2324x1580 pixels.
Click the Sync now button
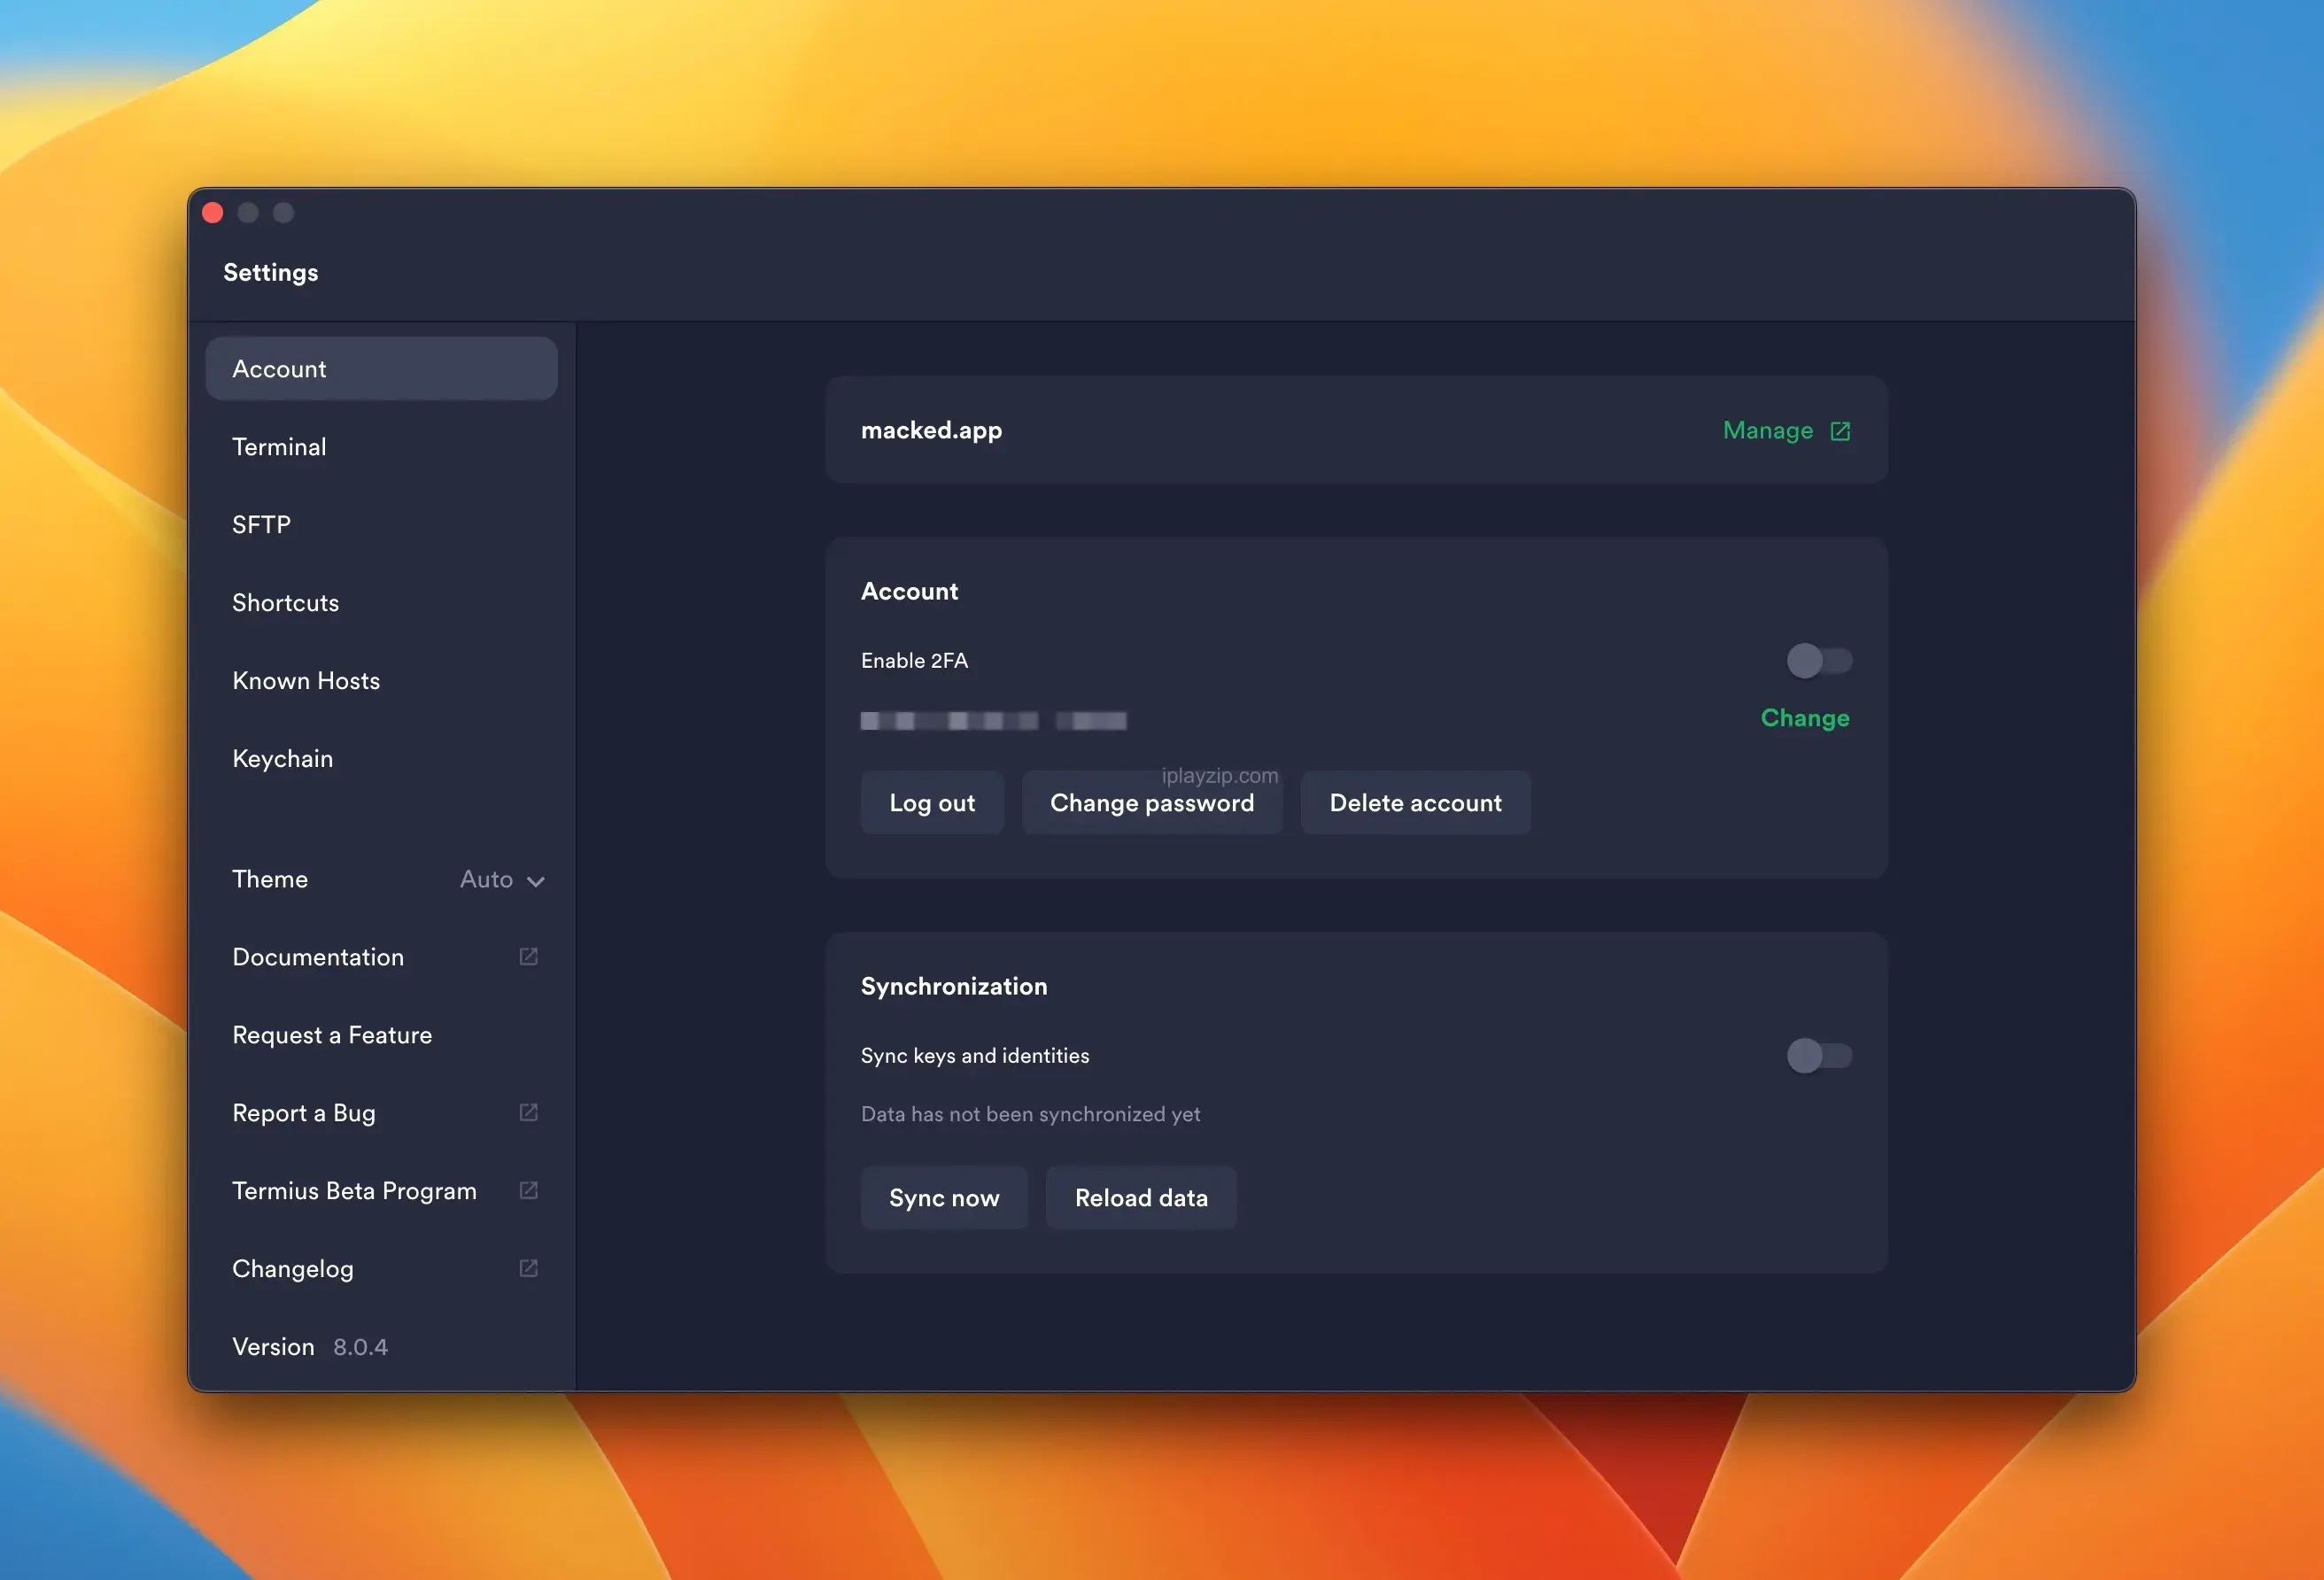click(x=943, y=1196)
